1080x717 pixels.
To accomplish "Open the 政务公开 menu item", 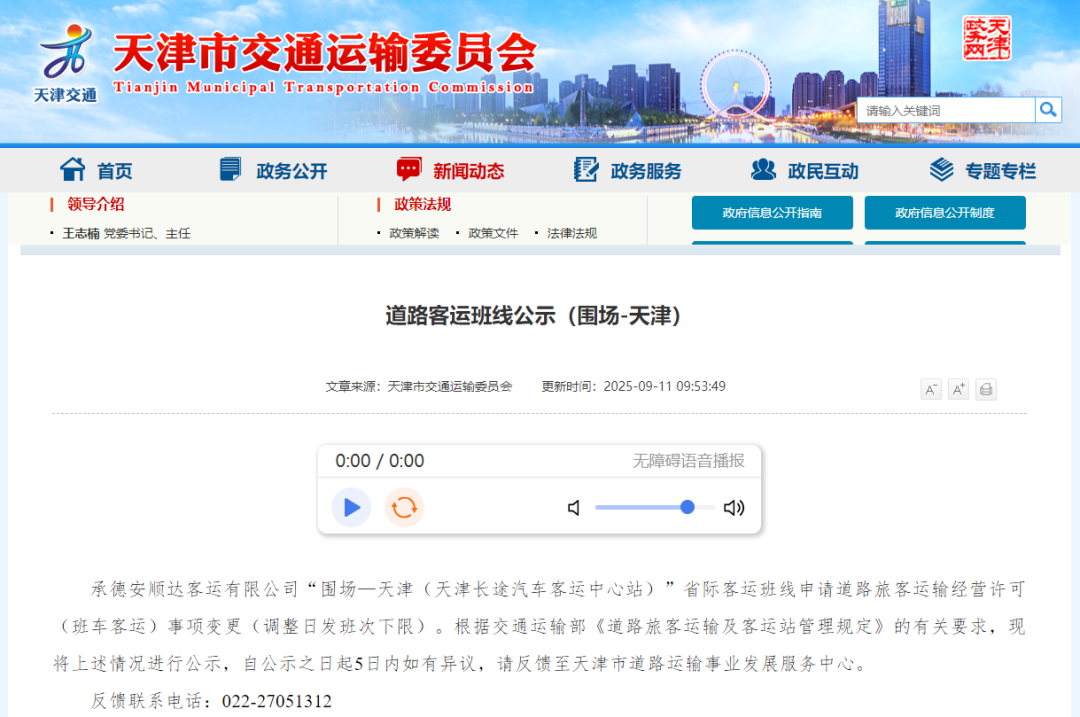I will coord(291,171).
